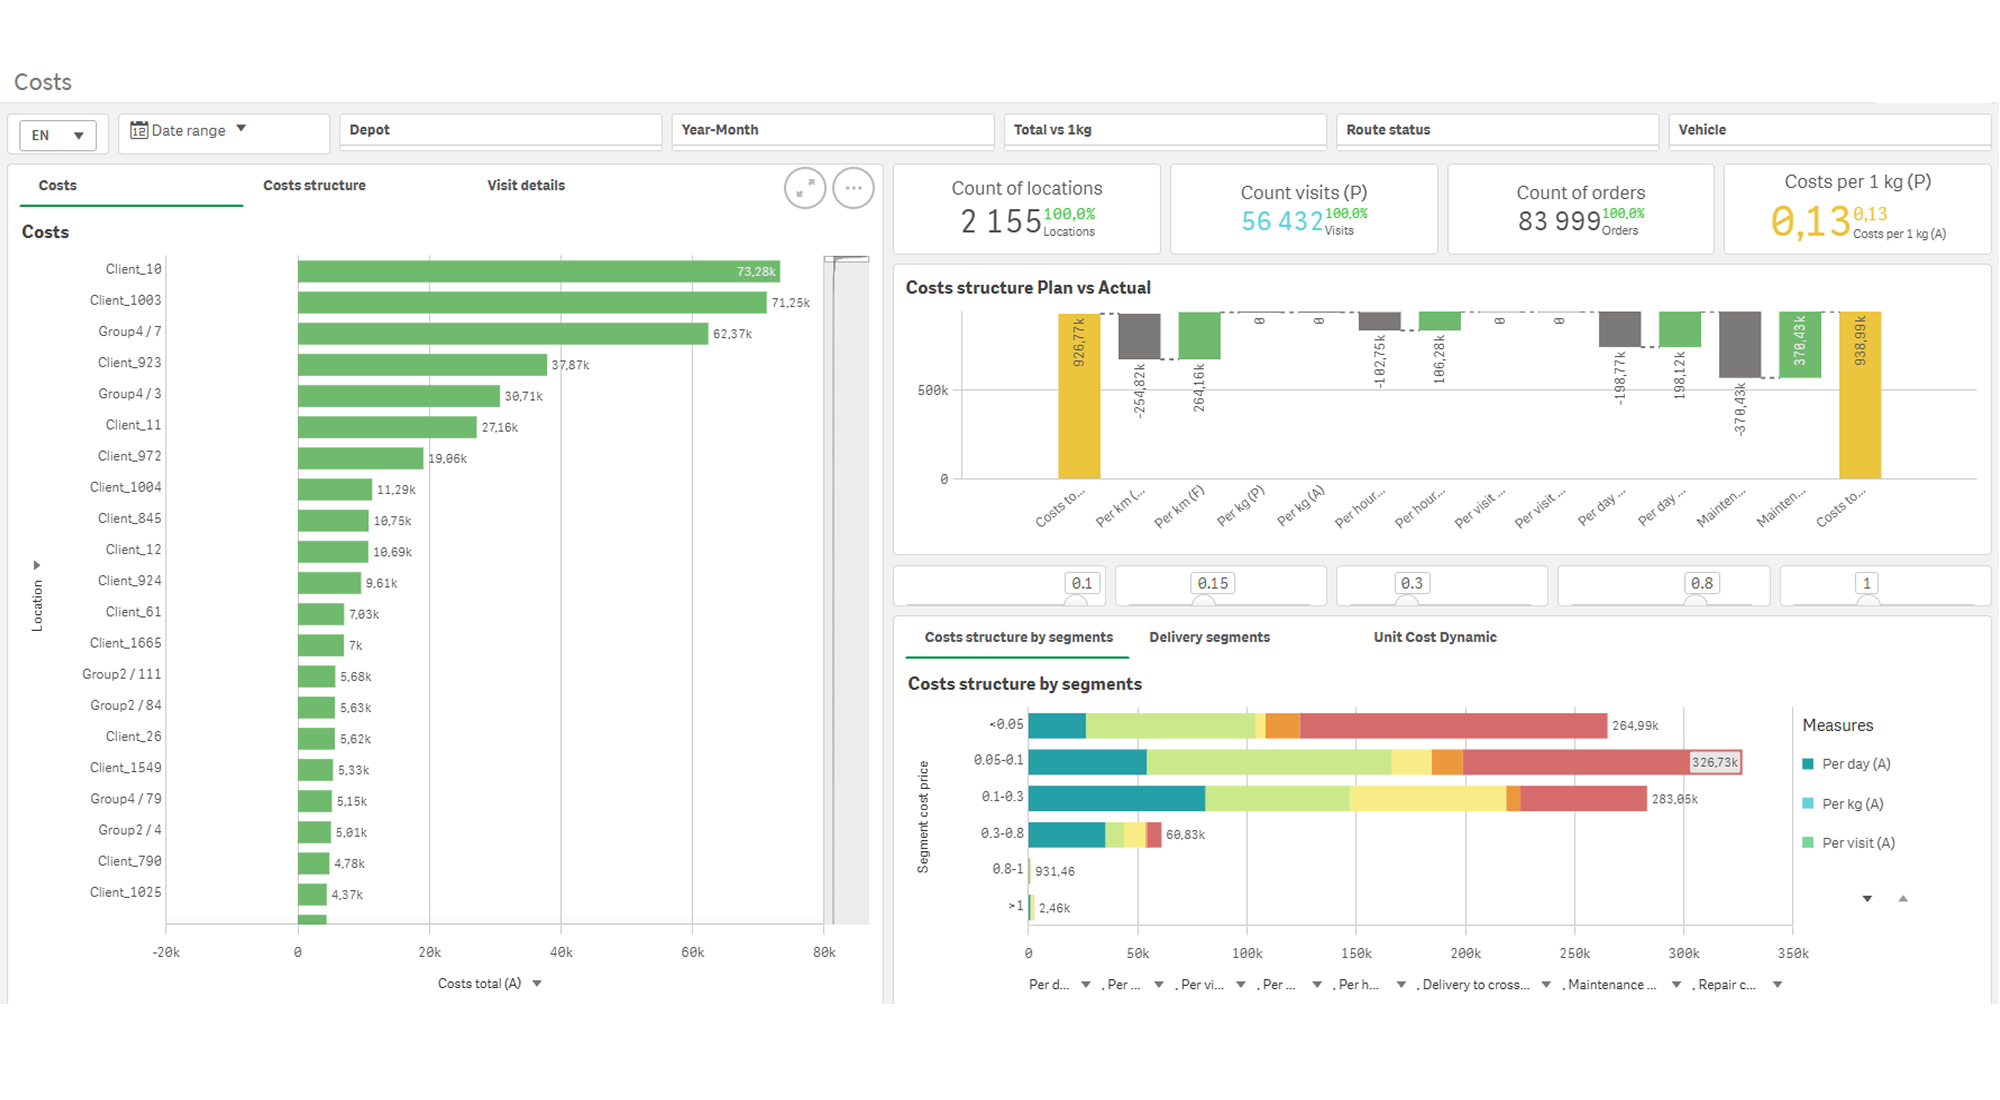Viewport: 2000px width, 1100px height.
Task: Open the EN language dropdown
Action: click(x=58, y=135)
